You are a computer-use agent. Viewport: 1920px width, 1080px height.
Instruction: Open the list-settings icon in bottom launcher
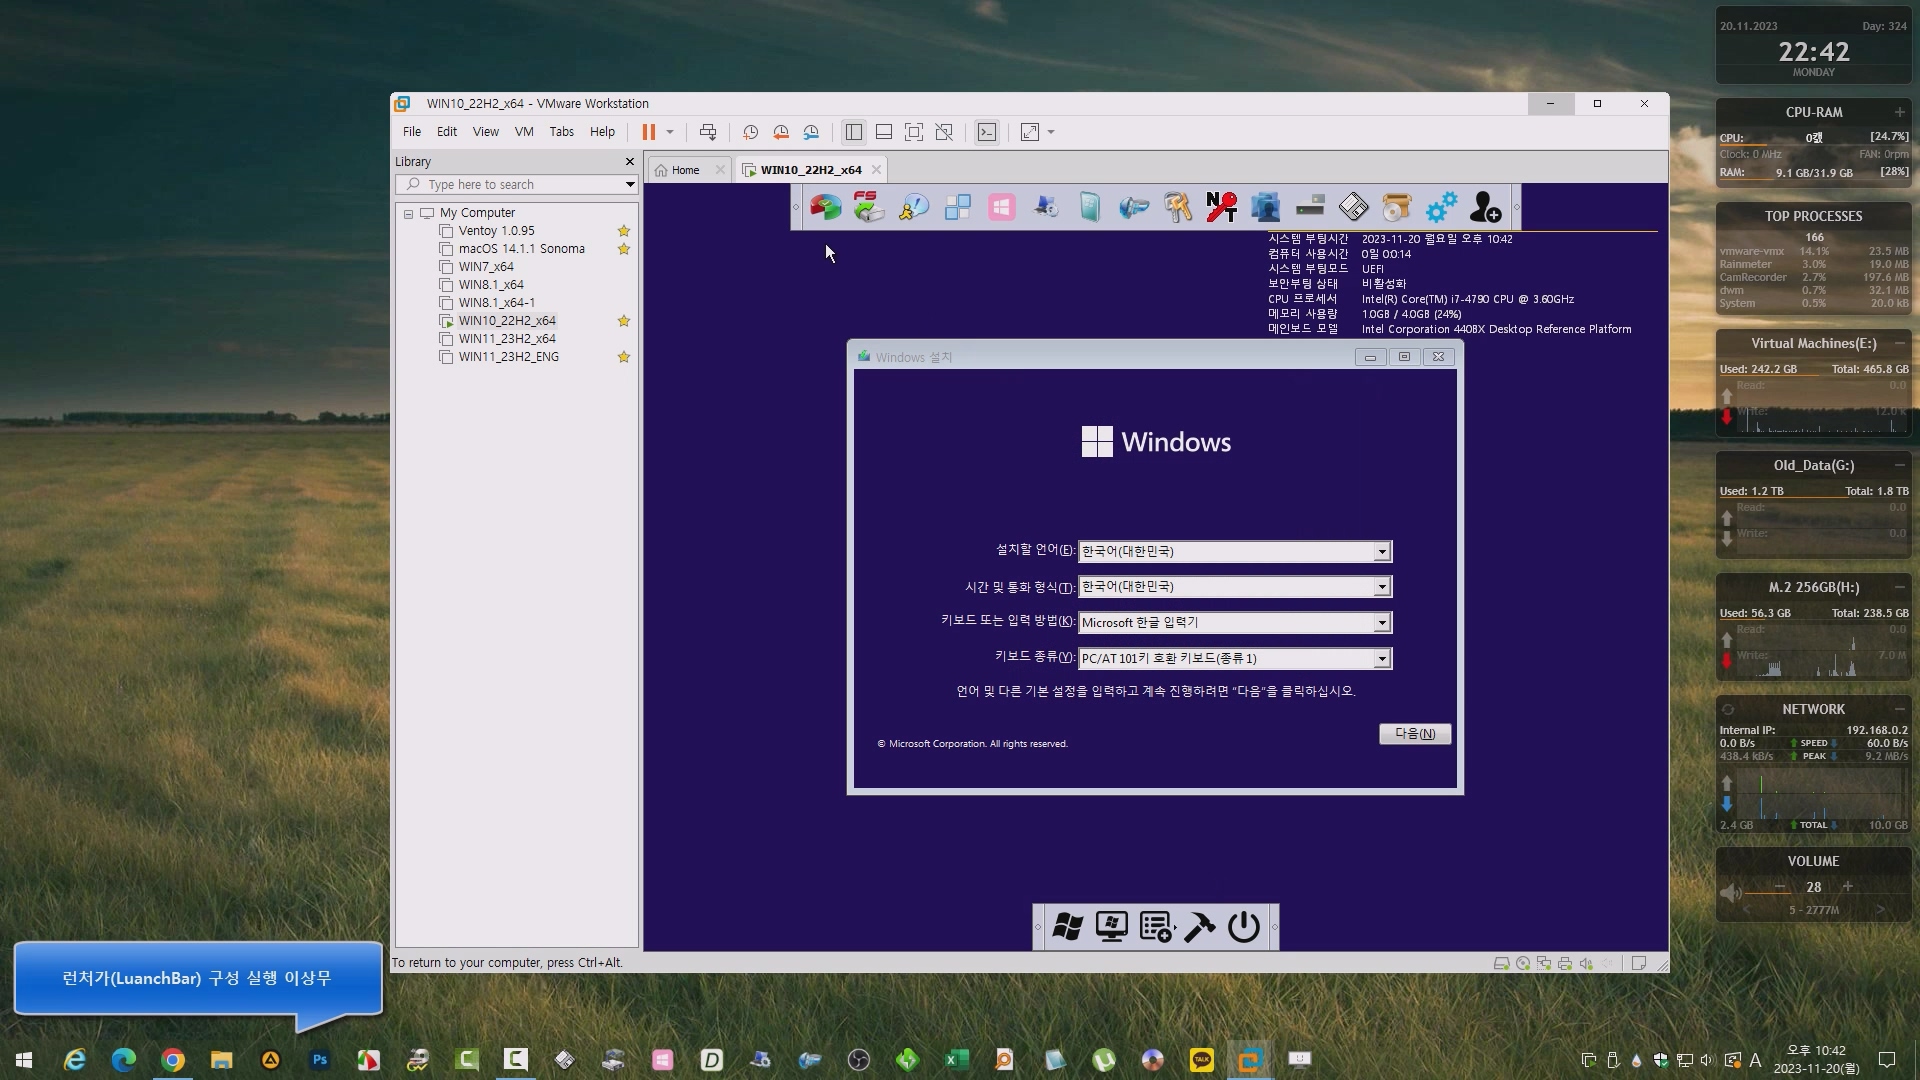tap(1156, 927)
